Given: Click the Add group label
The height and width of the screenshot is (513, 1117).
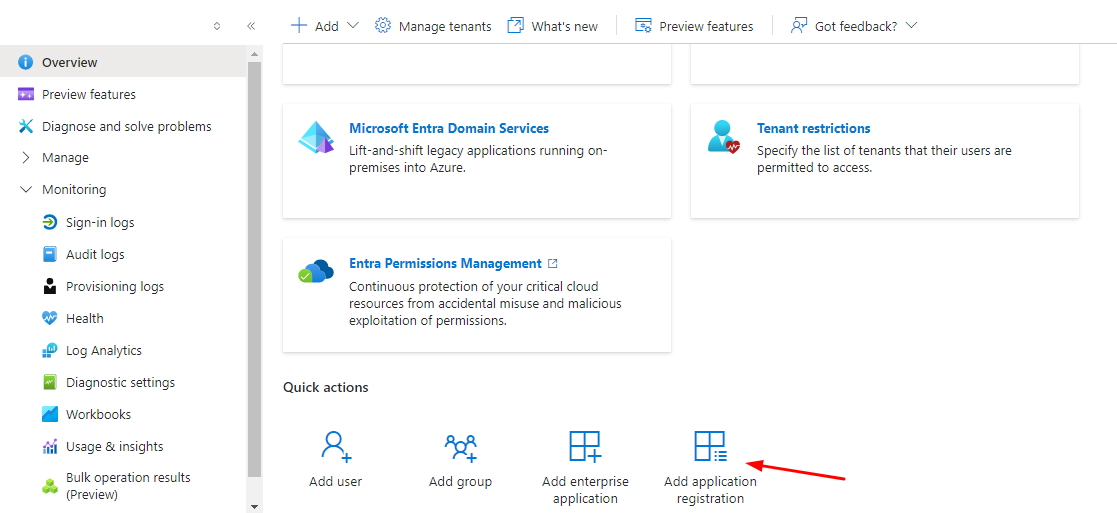Looking at the screenshot, I should tap(460, 482).
